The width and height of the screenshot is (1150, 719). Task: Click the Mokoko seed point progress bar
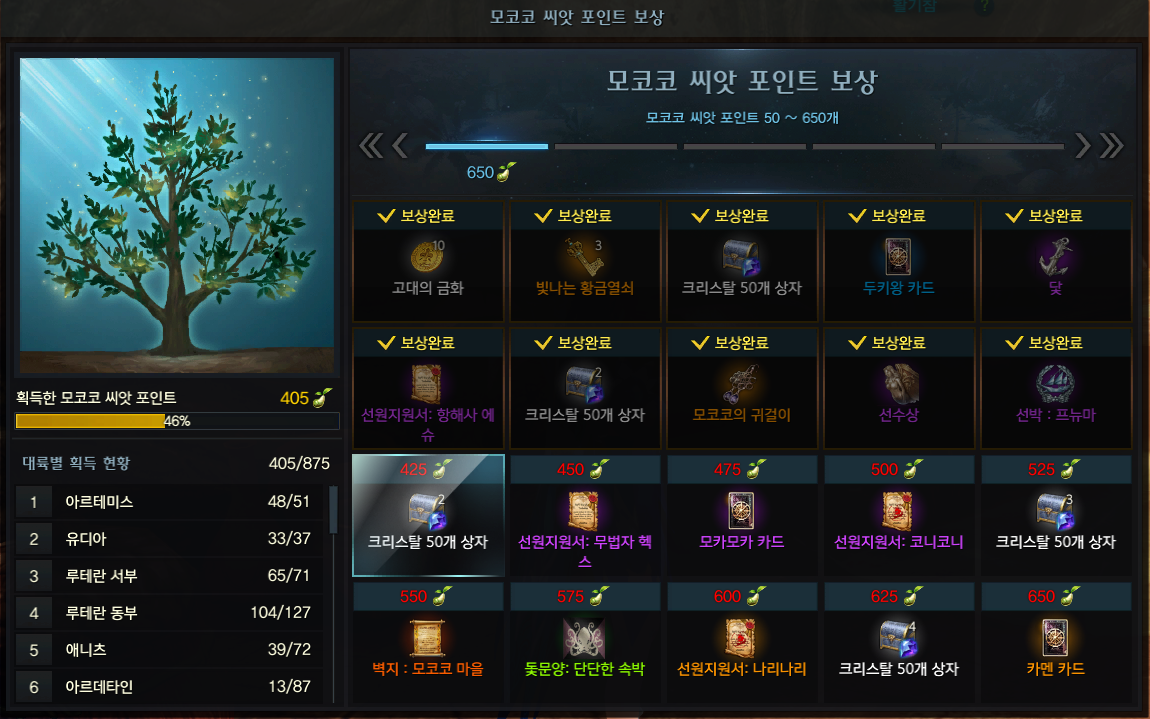pyautogui.click(x=177, y=421)
